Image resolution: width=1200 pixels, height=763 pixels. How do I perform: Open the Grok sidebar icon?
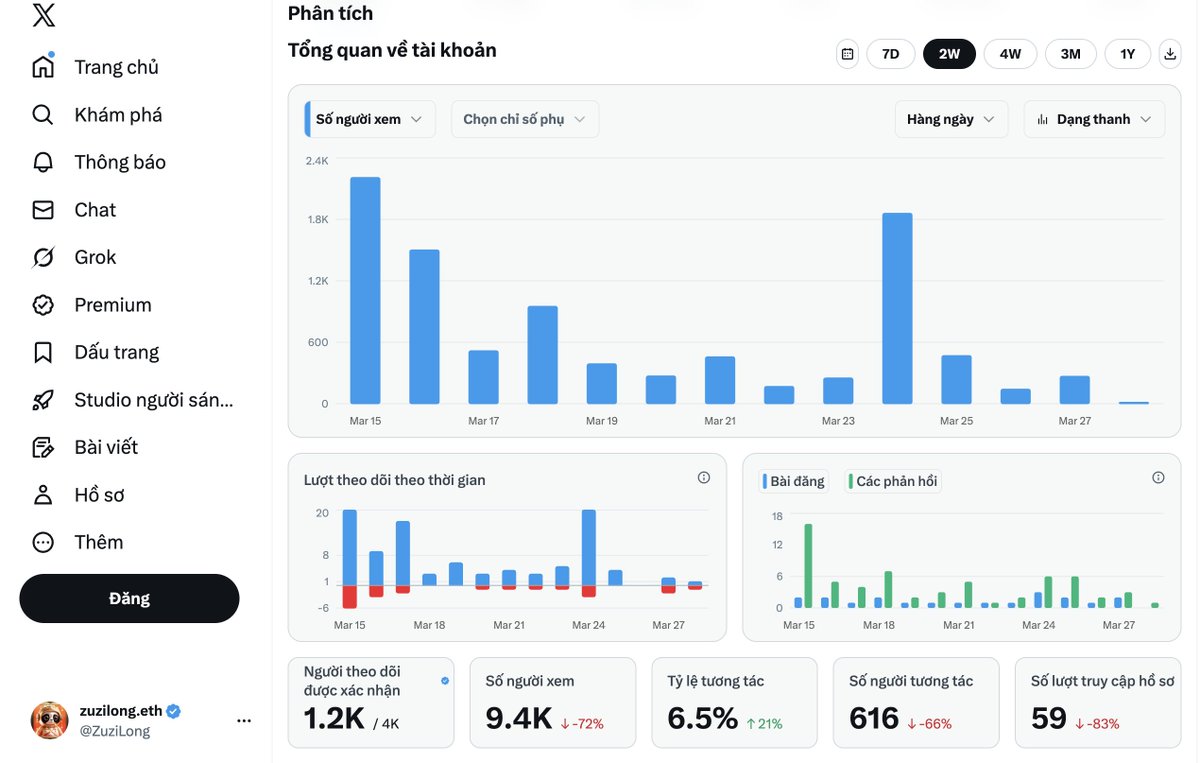coord(43,257)
